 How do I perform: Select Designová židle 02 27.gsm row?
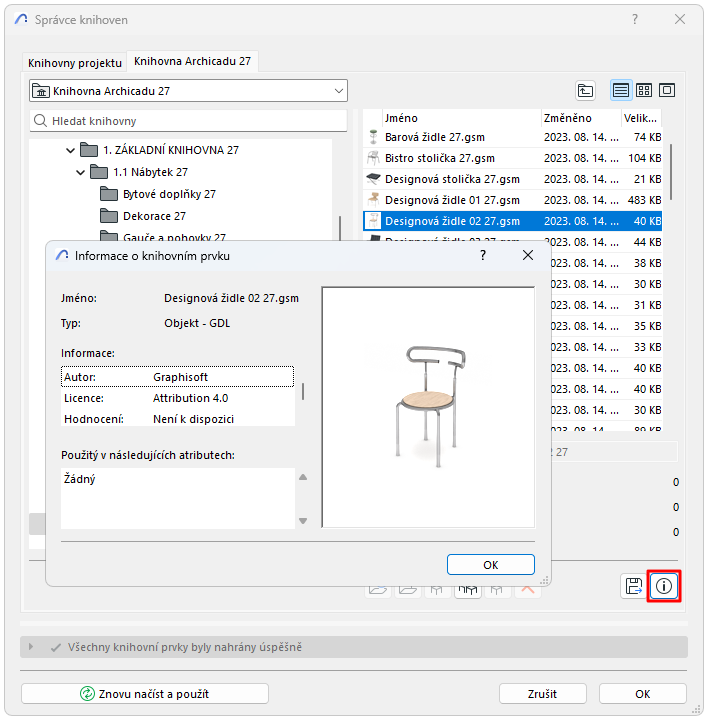[x=512, y=221]
